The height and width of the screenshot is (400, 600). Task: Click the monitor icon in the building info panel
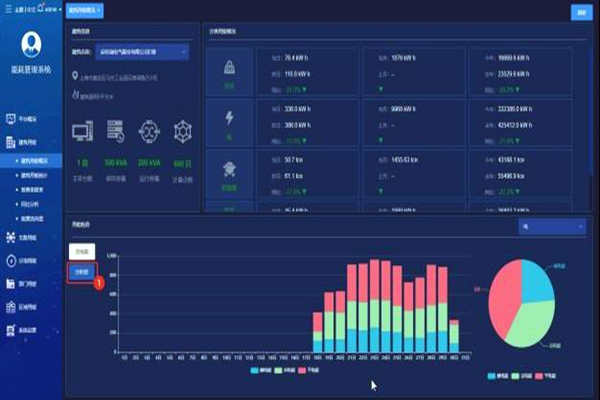(x=83, y=132)
